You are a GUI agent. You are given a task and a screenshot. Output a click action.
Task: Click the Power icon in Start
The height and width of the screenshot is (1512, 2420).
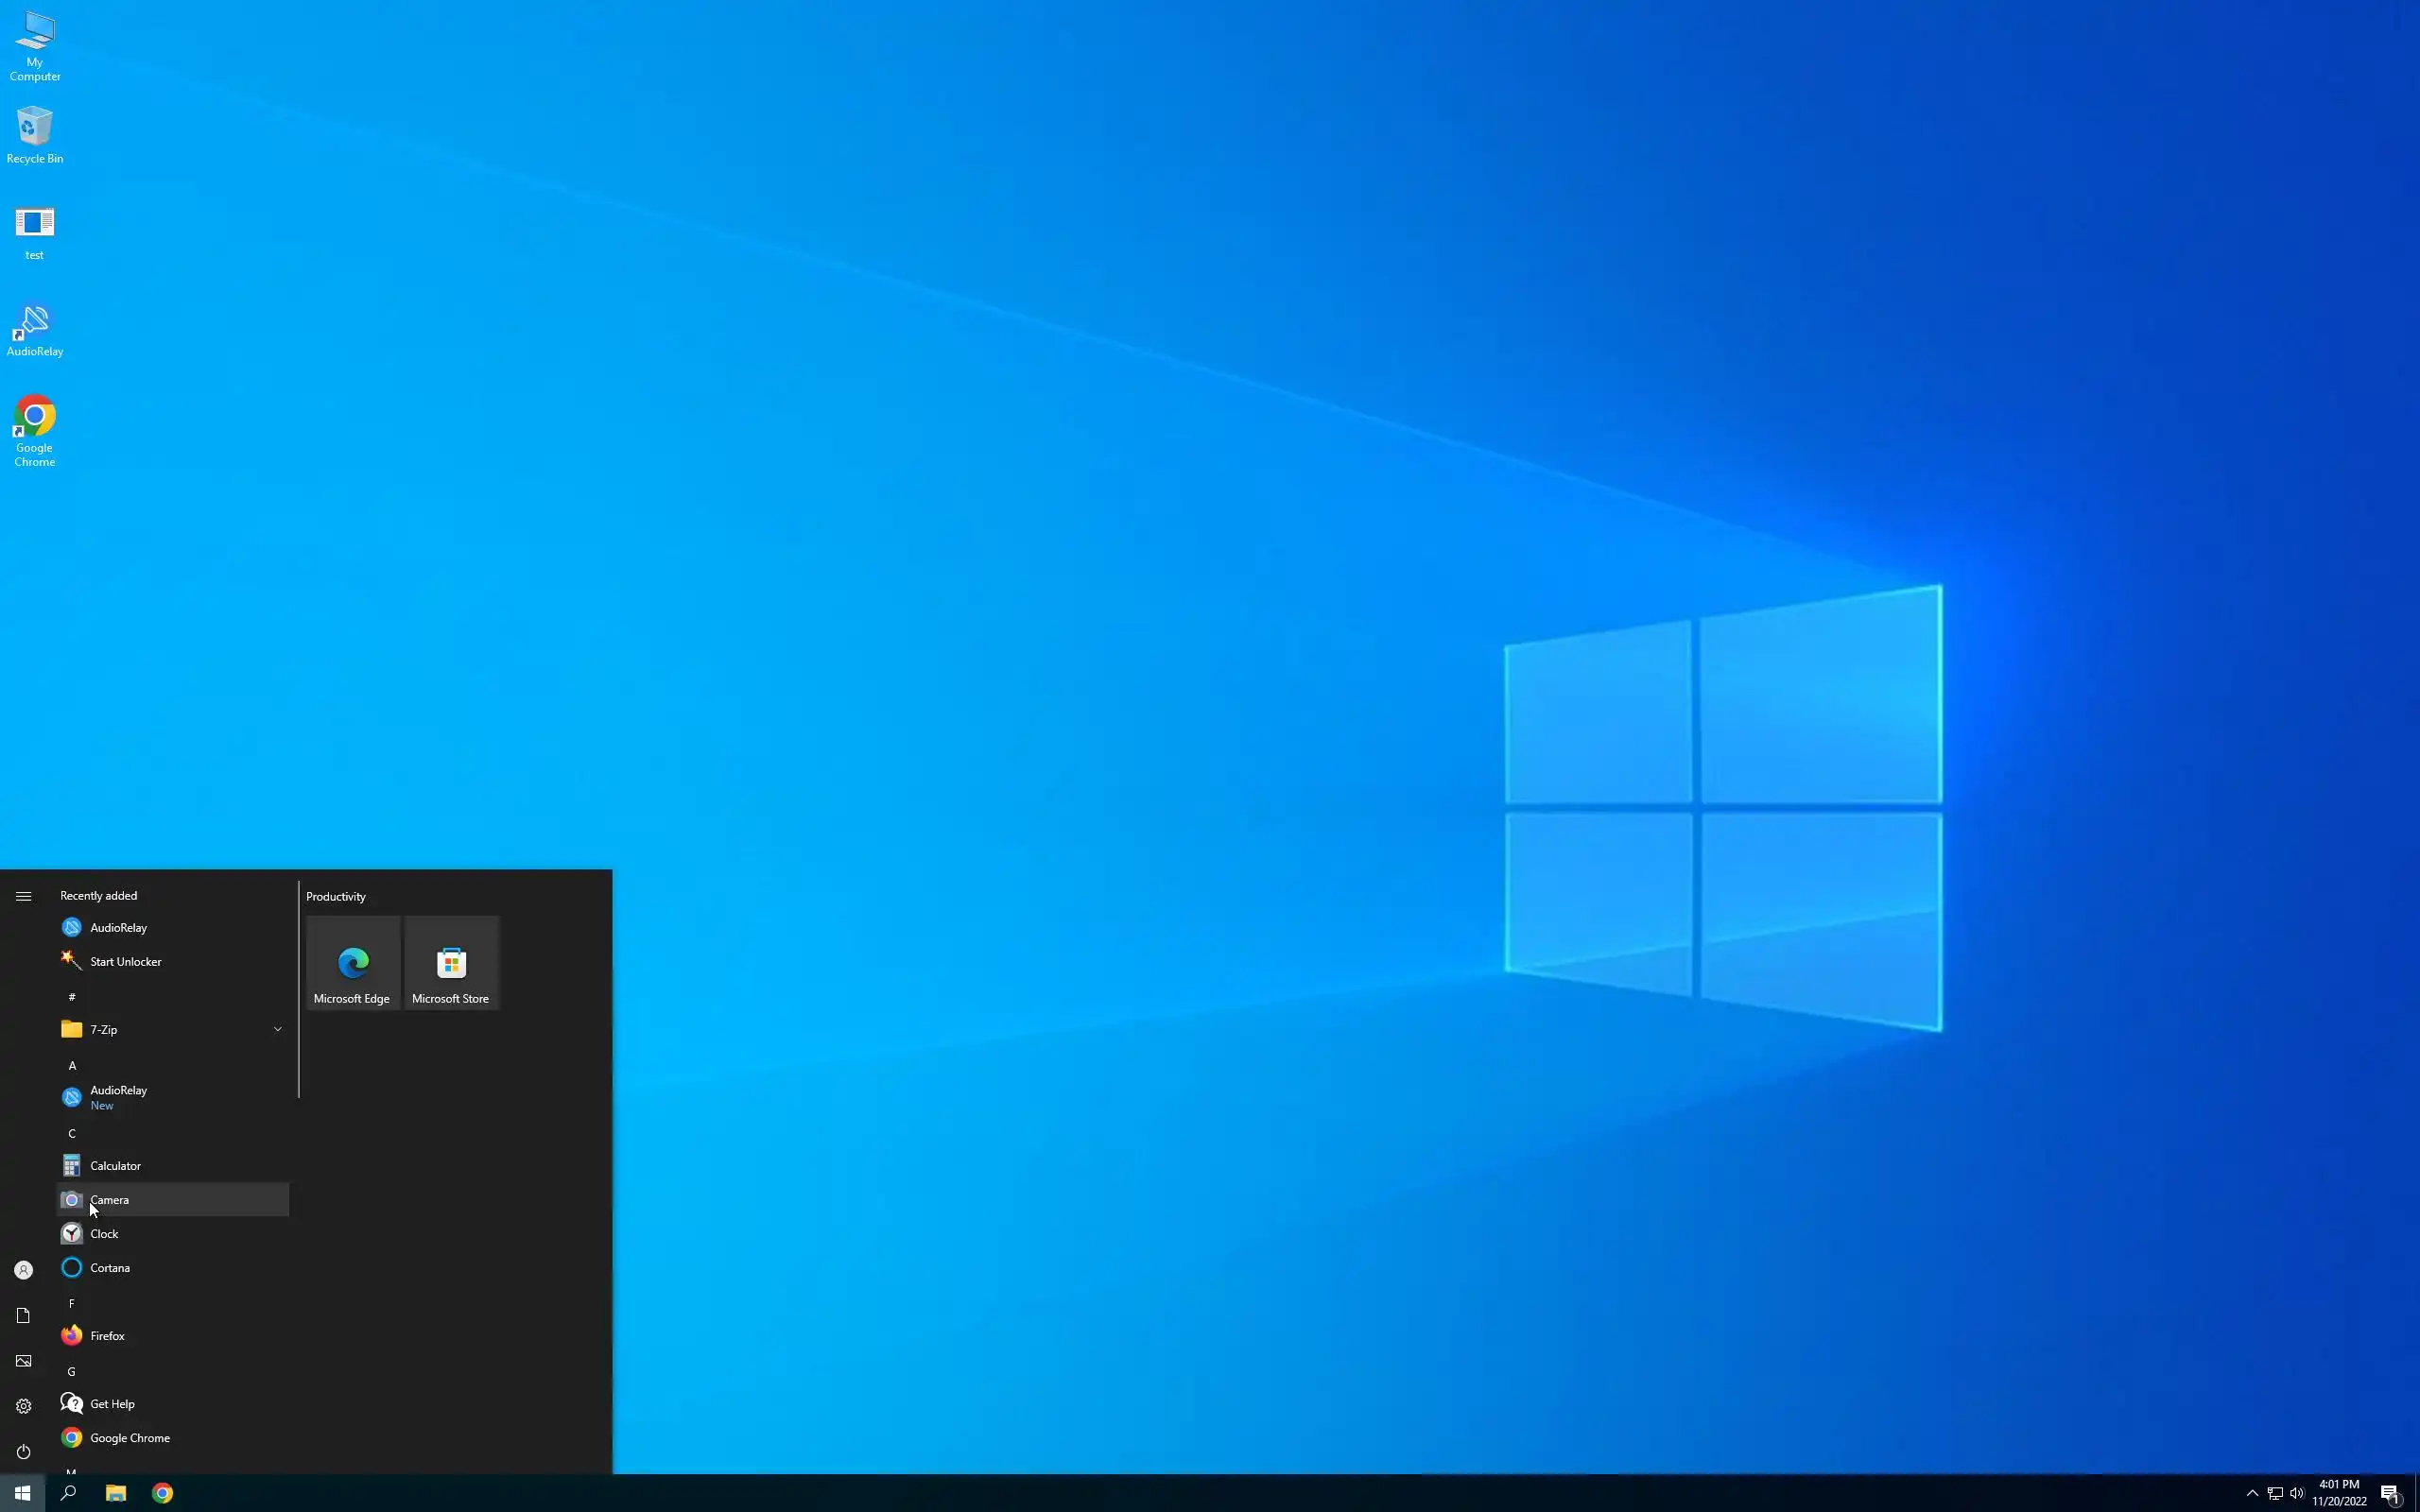[24, 1452]
